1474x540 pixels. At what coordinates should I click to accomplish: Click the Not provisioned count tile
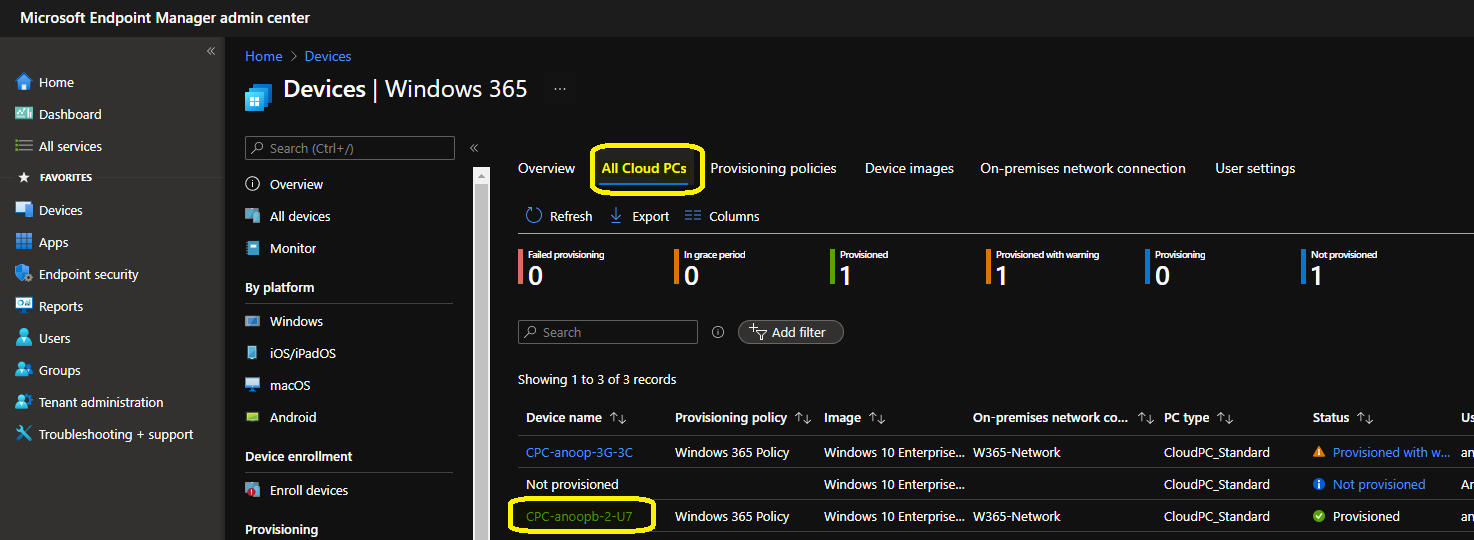tap(1341, 268)
